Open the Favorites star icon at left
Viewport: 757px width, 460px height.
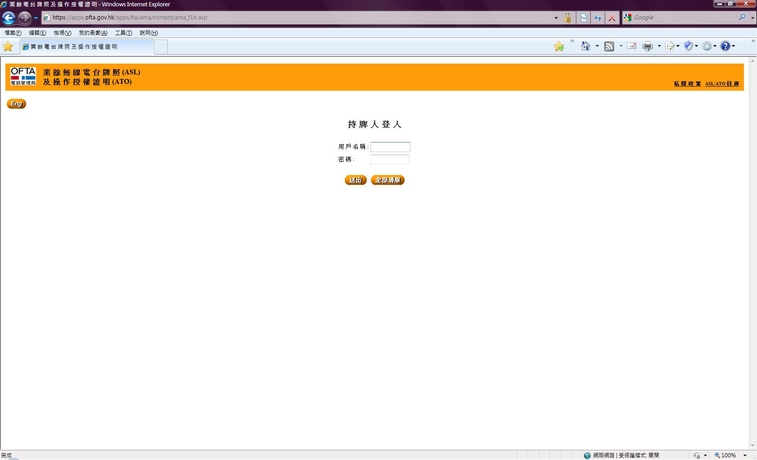[8, 47]
